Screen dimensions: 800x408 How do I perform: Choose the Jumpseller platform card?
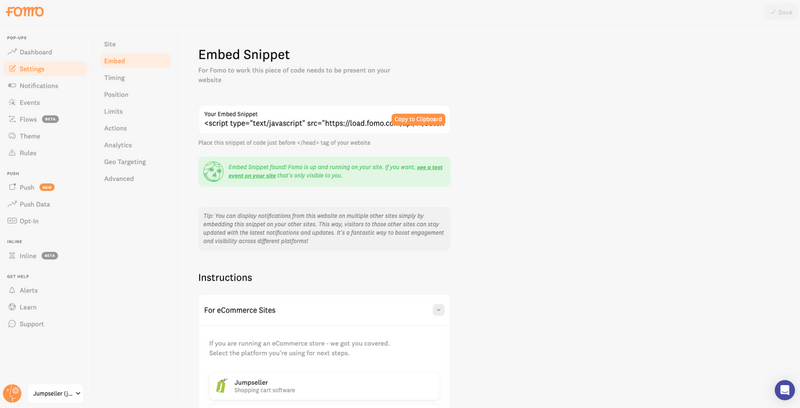coord(324,386)
